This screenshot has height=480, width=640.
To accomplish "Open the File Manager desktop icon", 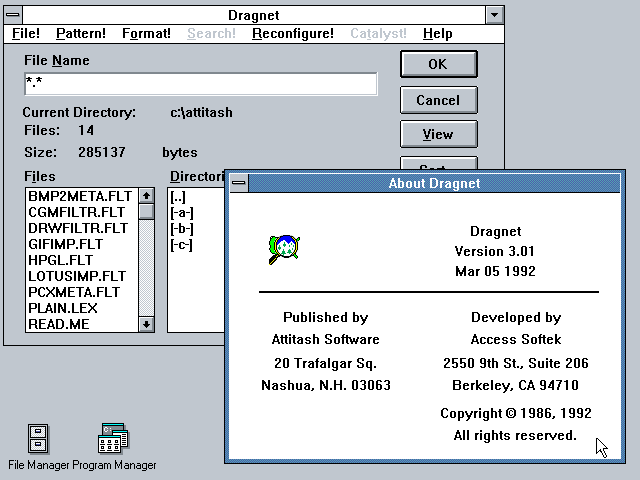I will [37, 439].
